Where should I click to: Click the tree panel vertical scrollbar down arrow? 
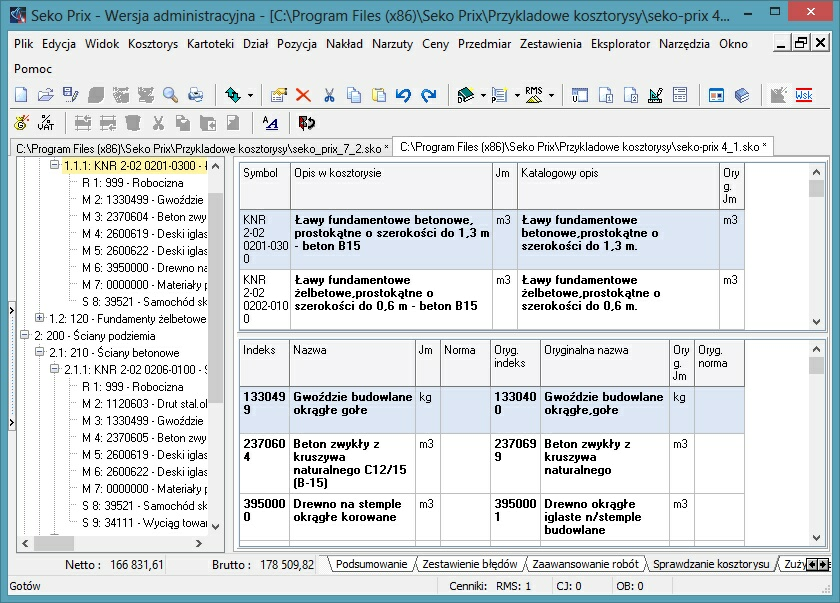click(x=215, y=526)
